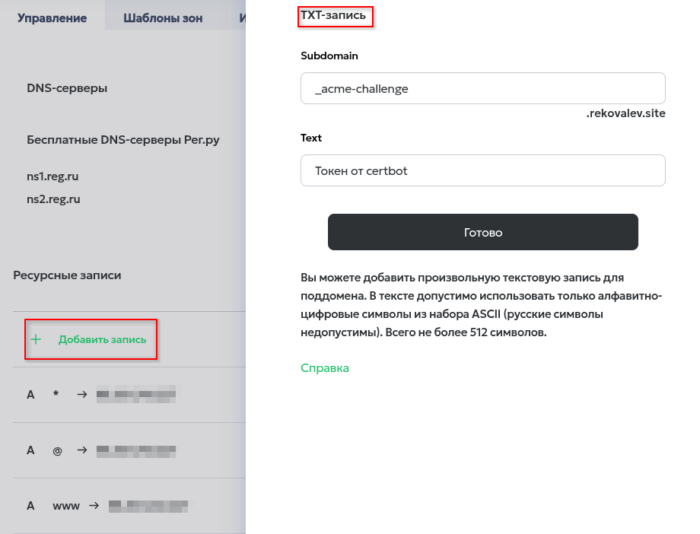The image size is (700, 534).
Task: Click the arrow icon in the www record row
Action: point(92,506)
